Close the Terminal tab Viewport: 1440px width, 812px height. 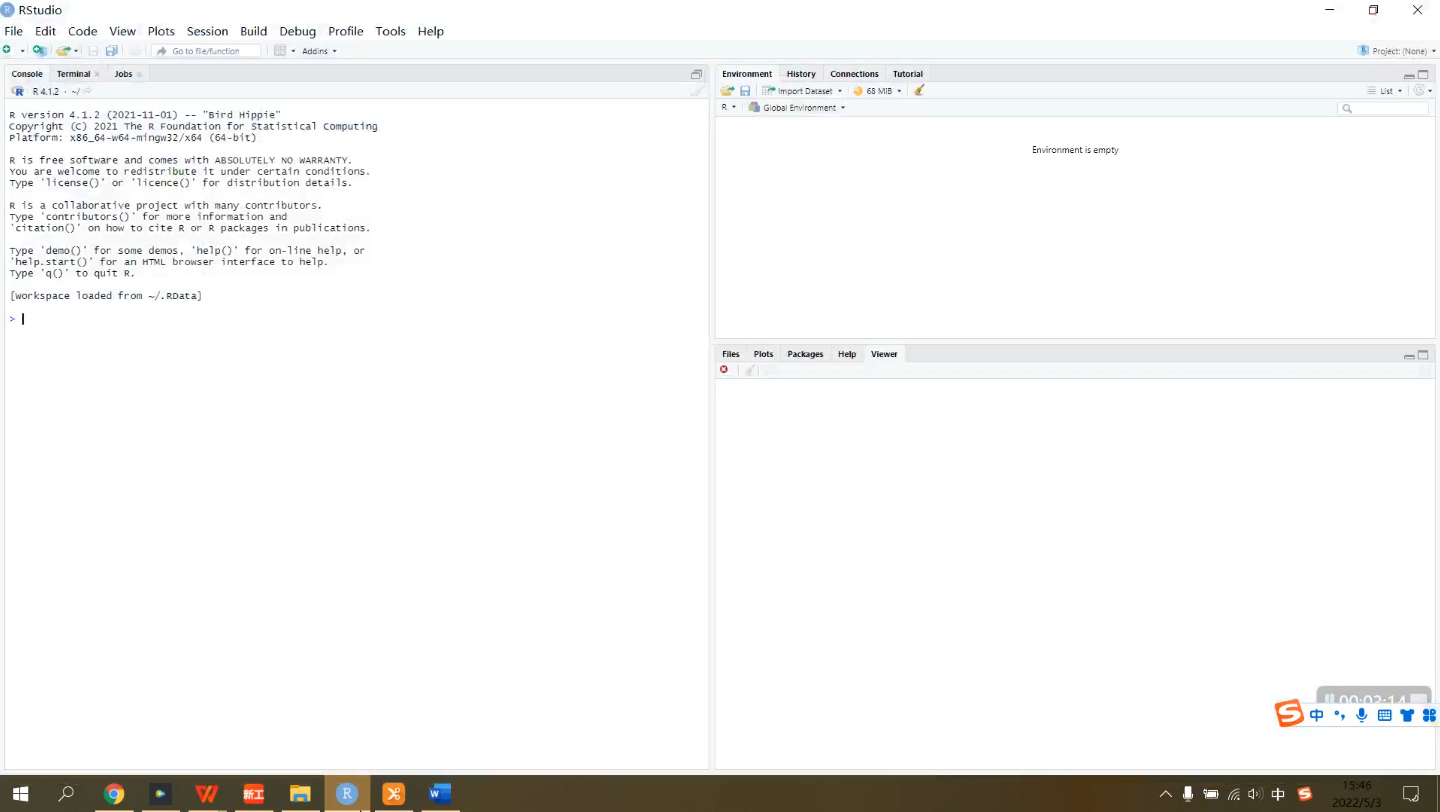pos(97,74)
